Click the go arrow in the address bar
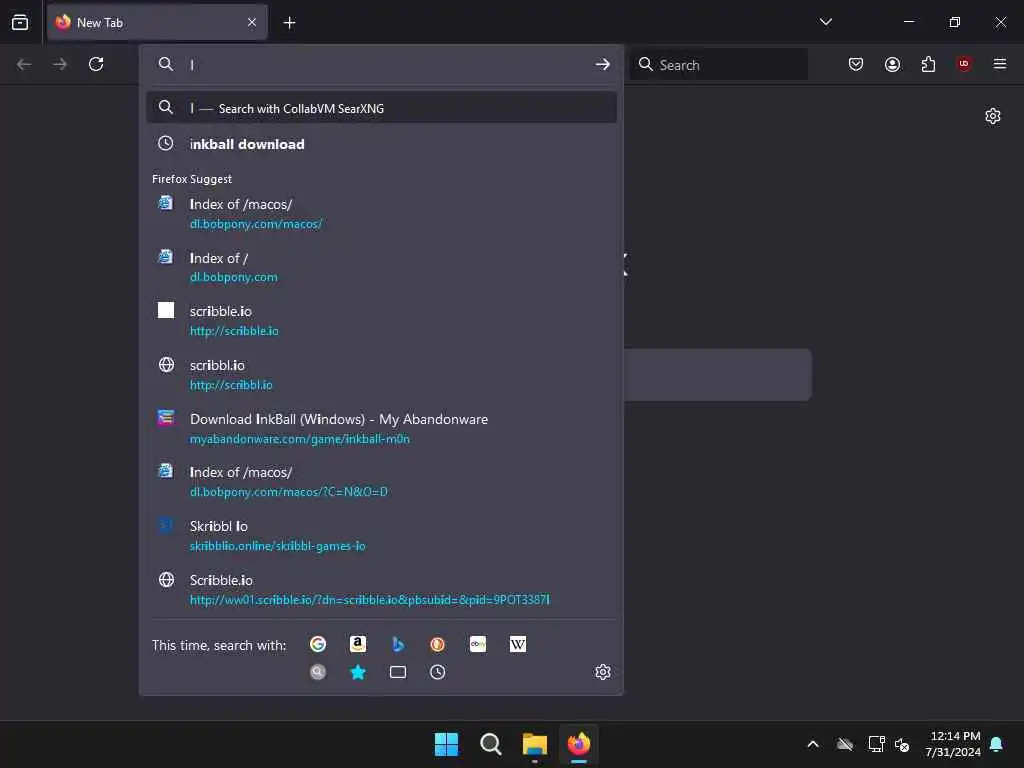 pyautogui.click(x=603, y=64)
